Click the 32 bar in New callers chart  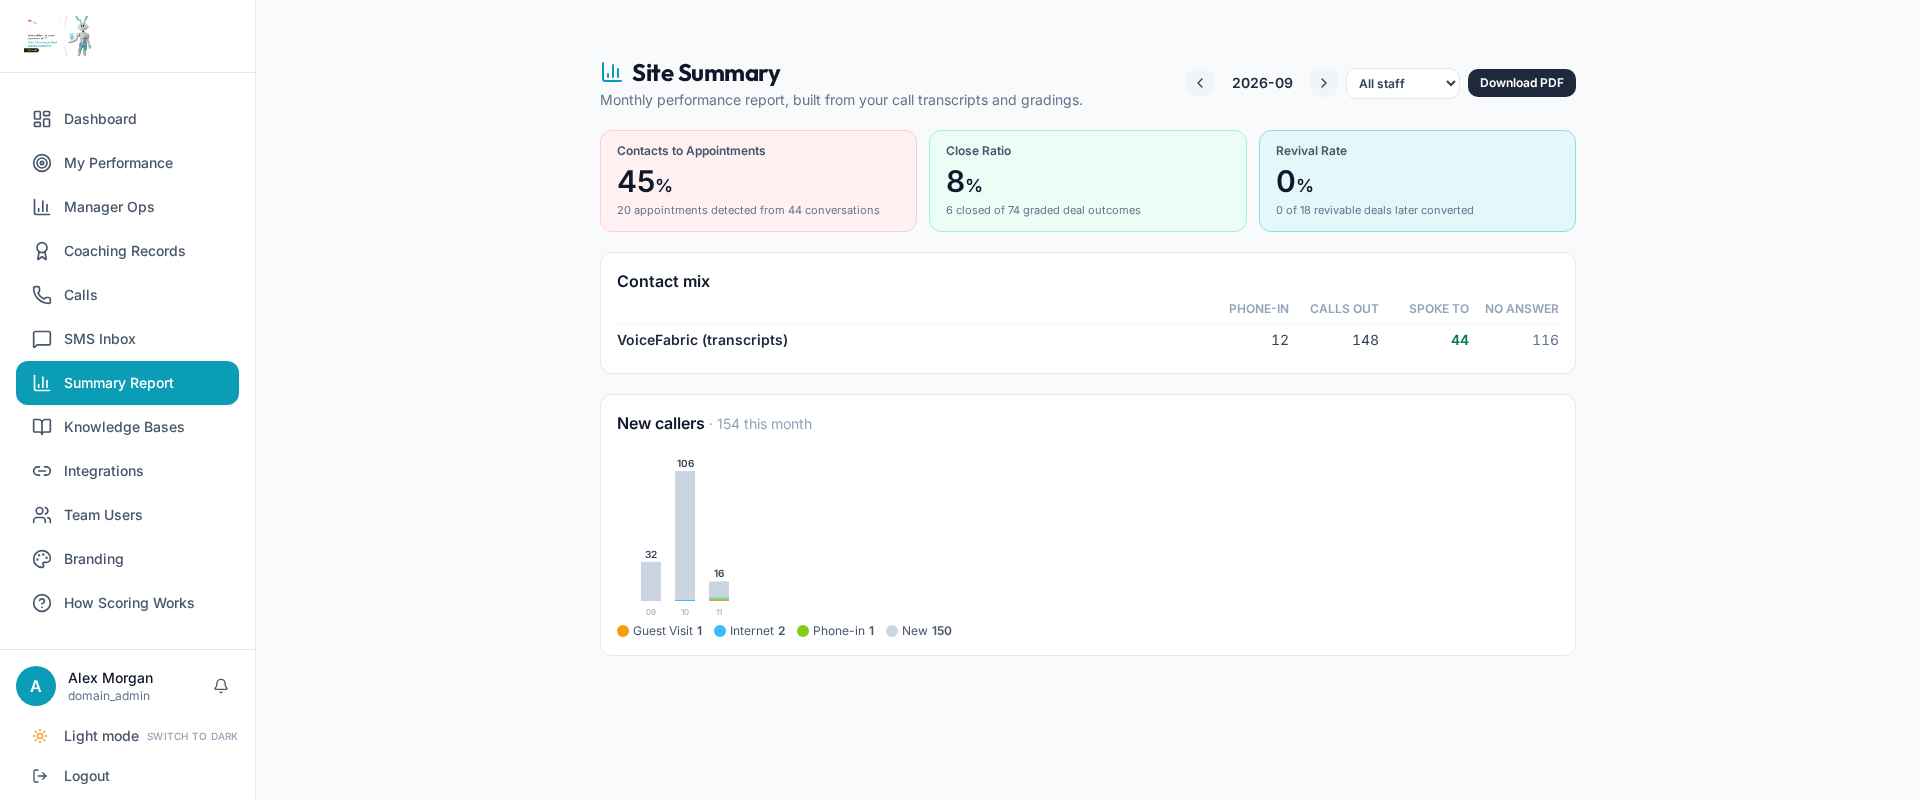point(651,581)
